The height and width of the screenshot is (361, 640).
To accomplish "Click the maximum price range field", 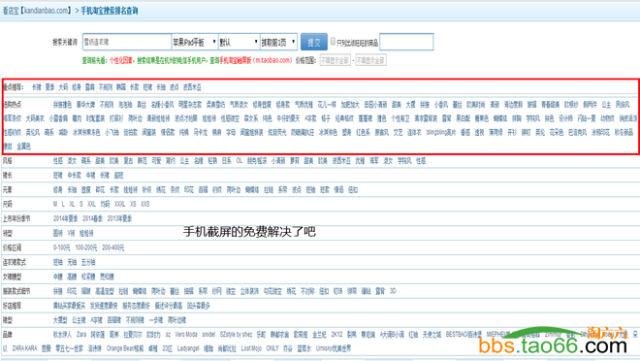I will pyautogui.click(x=371, y=60).
